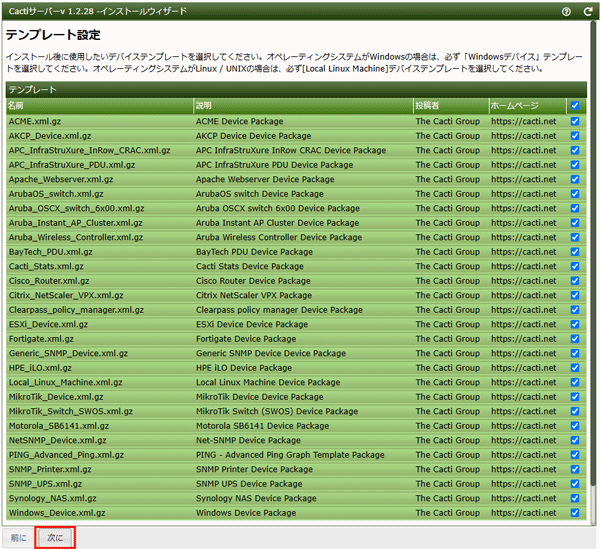Select APC_InfraStruXure_InRow_CRAC.xml.gz name
Screen dimensions: 600x549
point(90,150)
